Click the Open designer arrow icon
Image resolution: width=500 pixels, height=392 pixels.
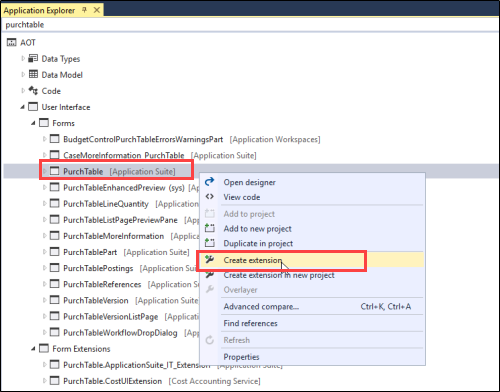[209, 182]
